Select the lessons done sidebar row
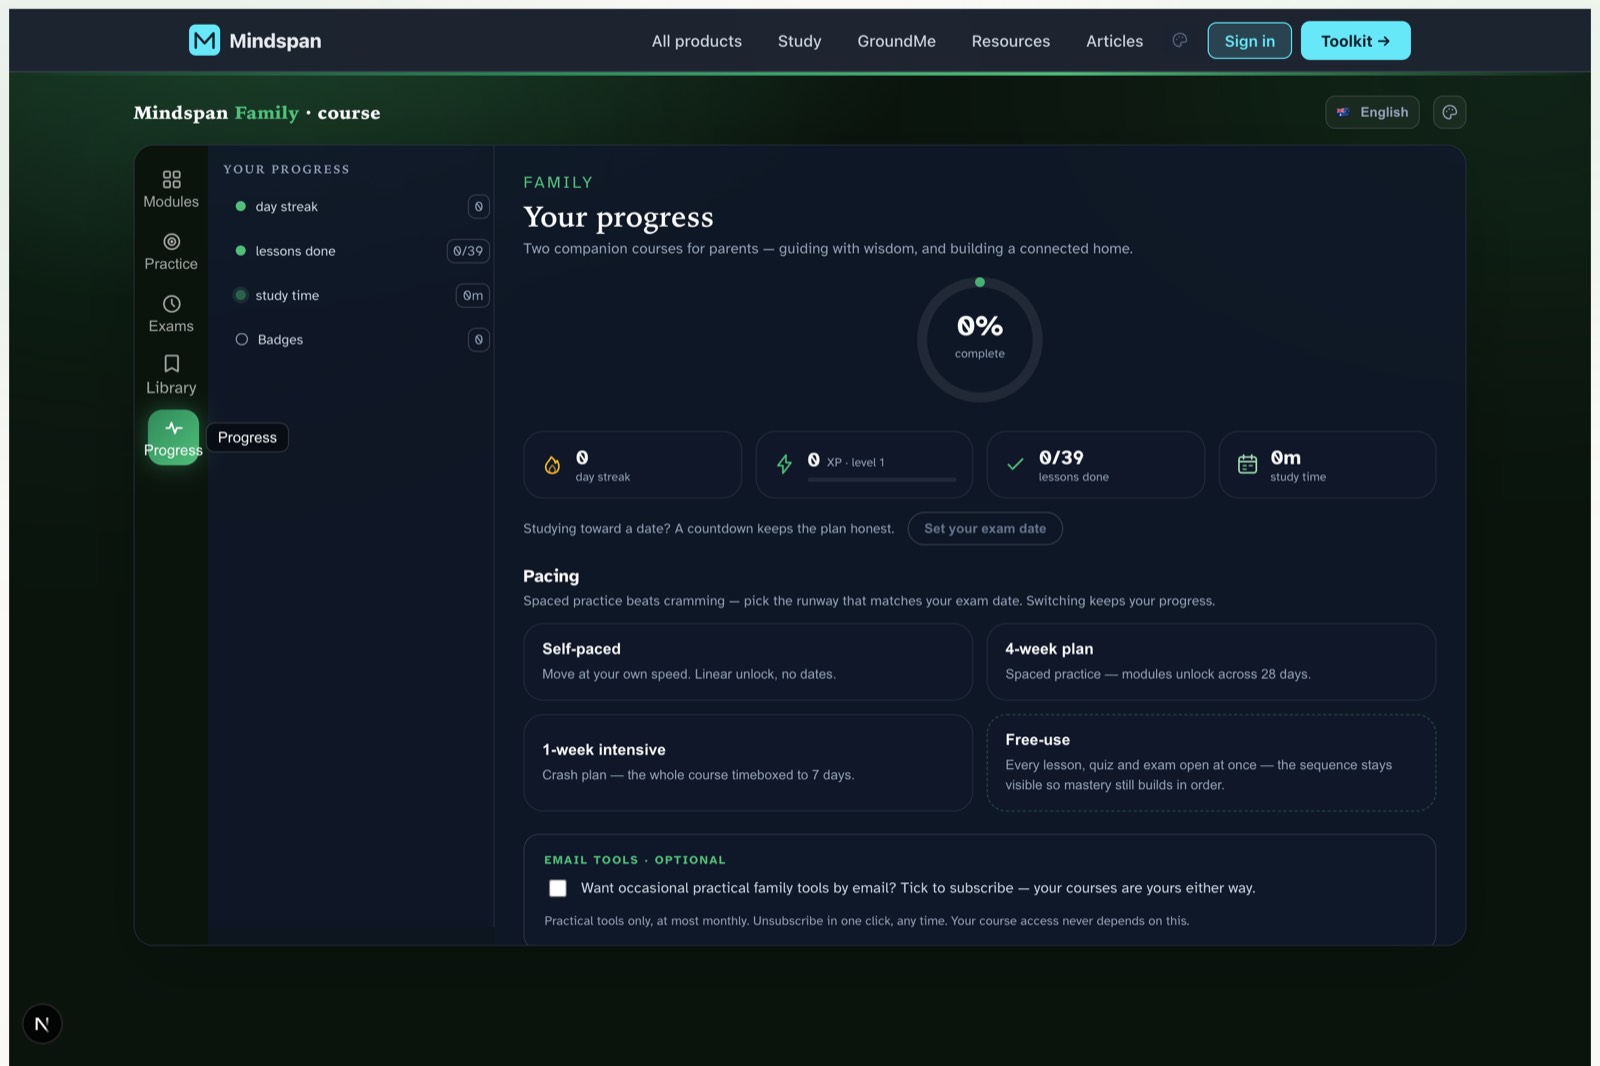The image size is (1600, 1066). [x=357, y=251]
